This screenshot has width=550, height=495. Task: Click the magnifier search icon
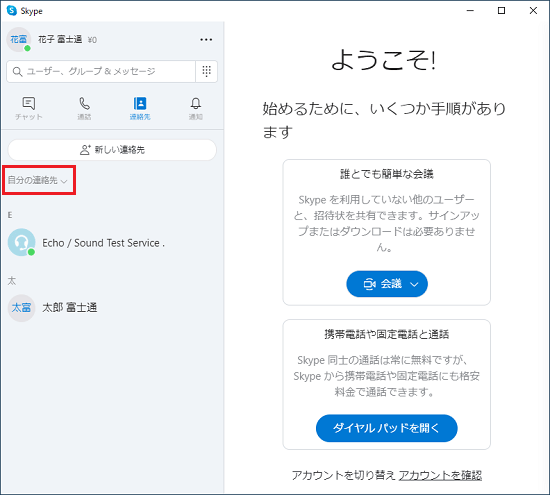[x=17, y=72]
